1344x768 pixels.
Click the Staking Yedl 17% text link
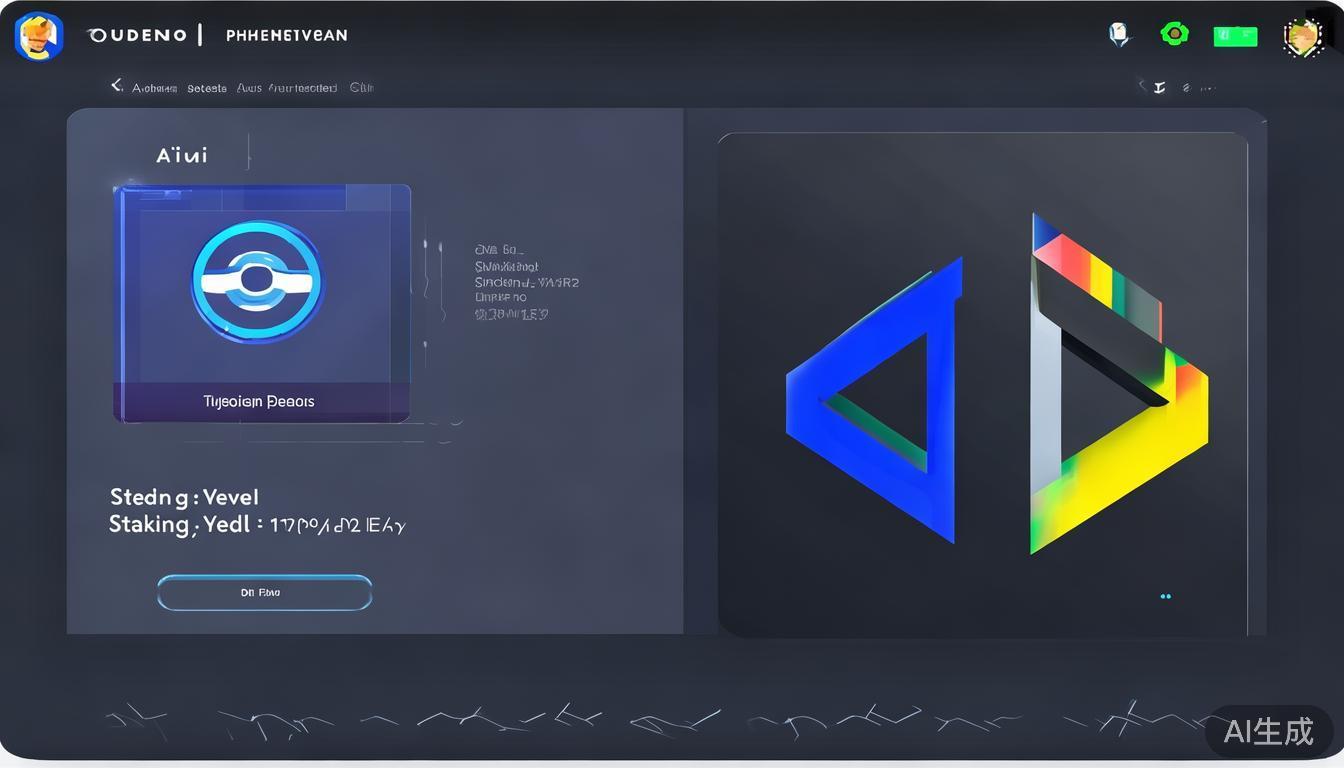256,523
